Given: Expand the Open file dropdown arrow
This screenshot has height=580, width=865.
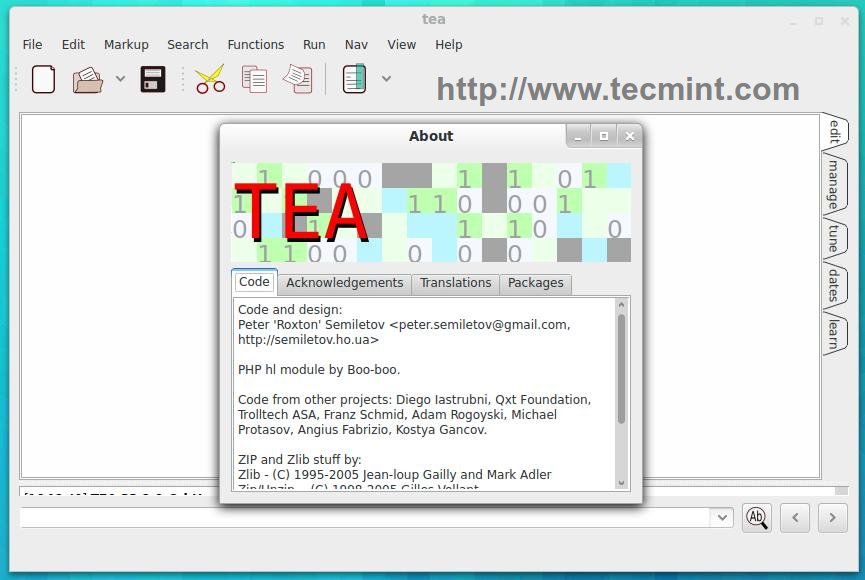Looking at the screenshot, I should point(120,79).
